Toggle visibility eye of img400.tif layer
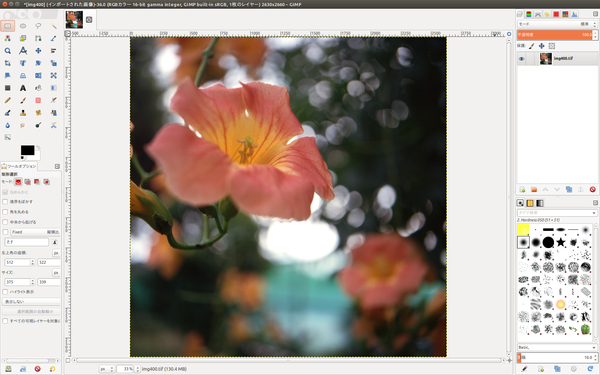Screen dimensions: 600x375 521,59
